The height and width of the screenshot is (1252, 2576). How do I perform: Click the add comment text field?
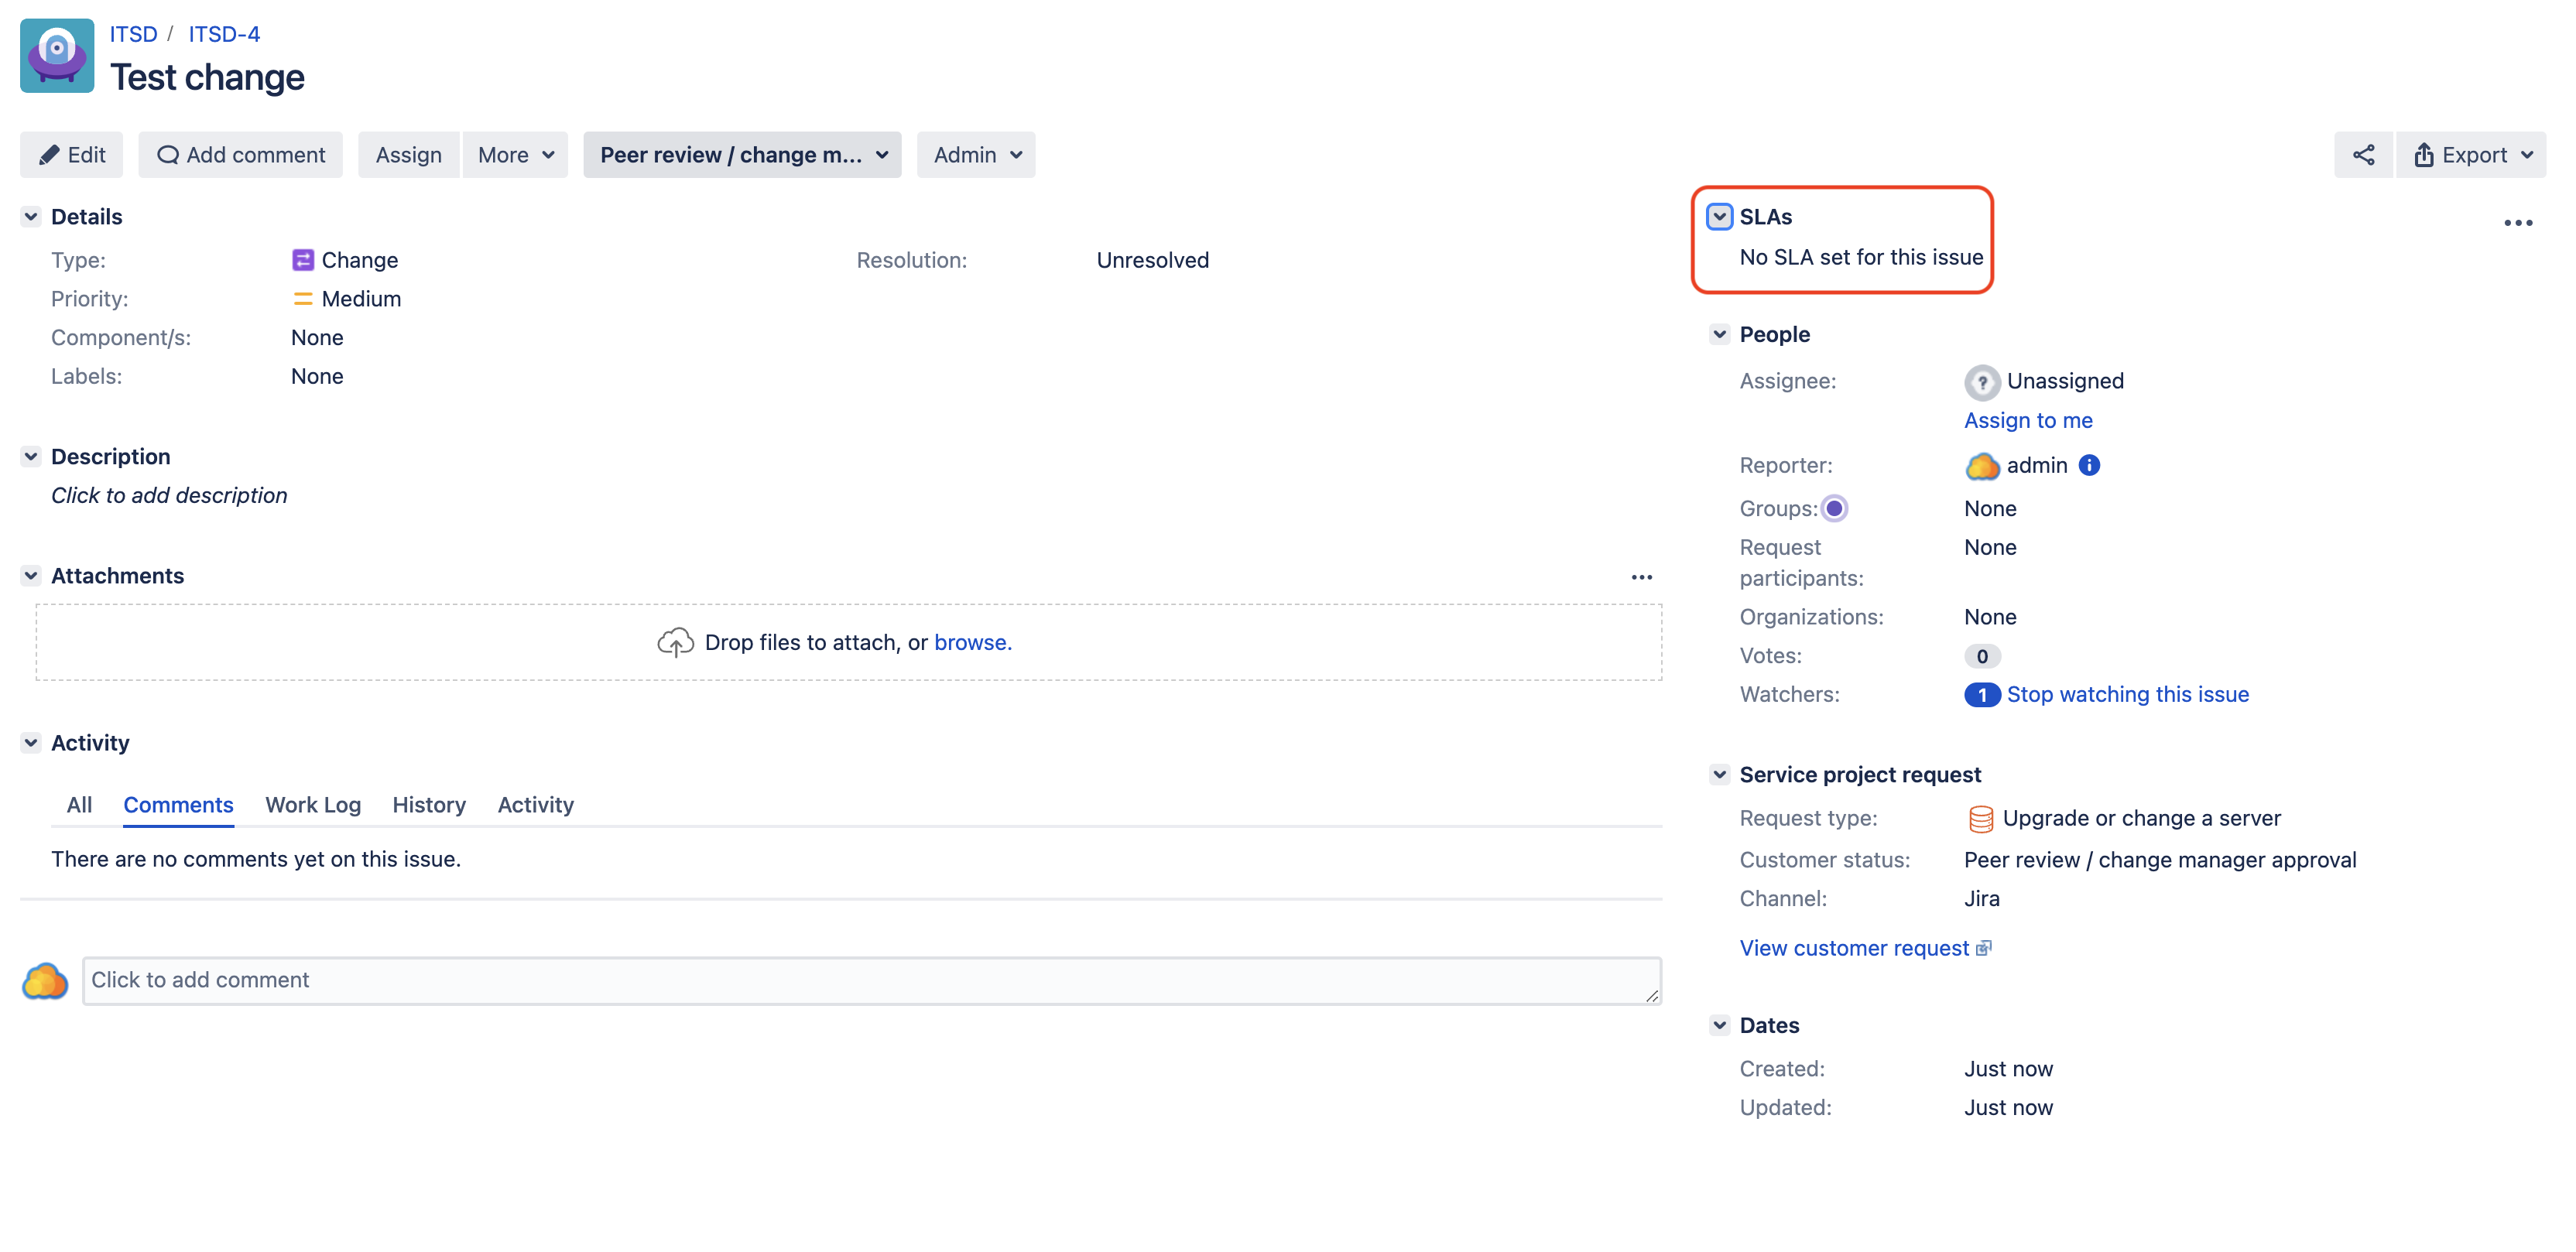coord(870,980)
